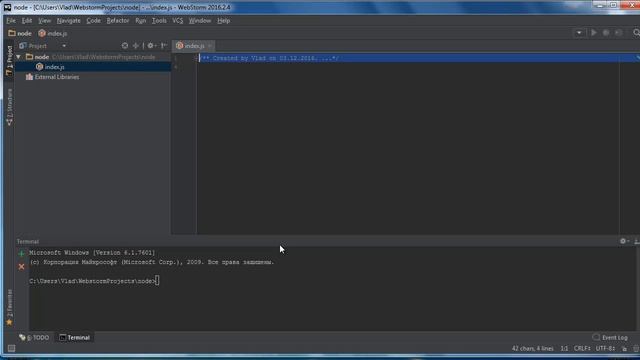The width and height of the screenshot is (640, 360).
Task: Click the Hide Project panel icon
Action: (x=164, y=46)
